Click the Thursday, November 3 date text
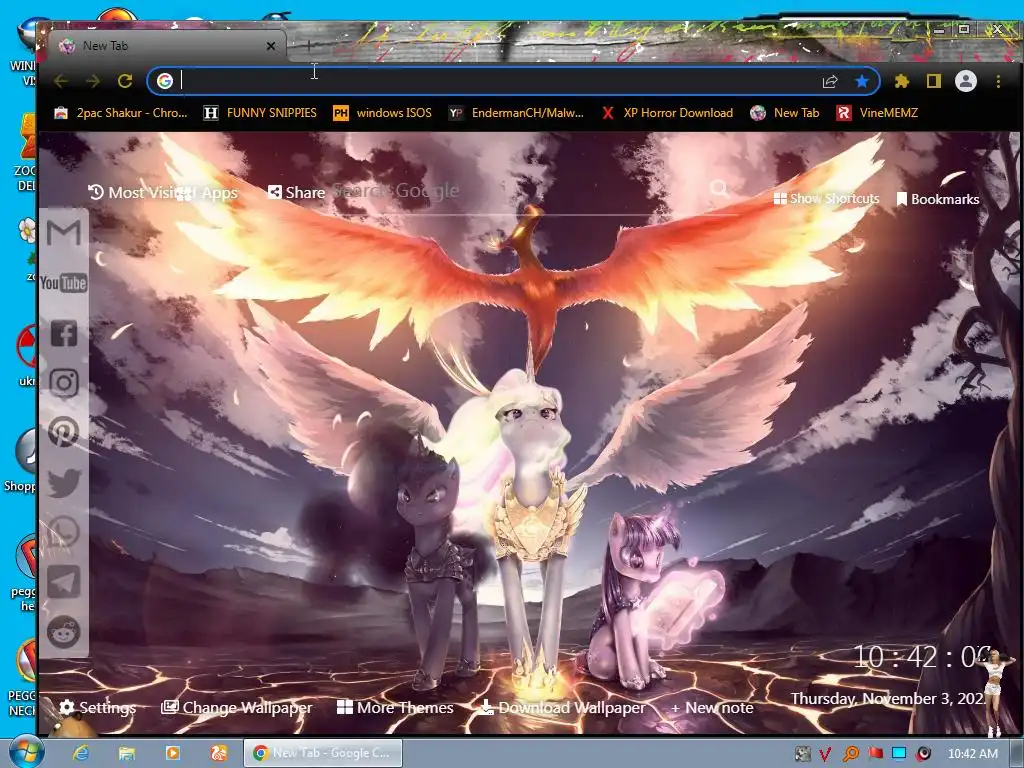Image resolution: width=1024 pixels, height=768 pixels. coord(888,698)
